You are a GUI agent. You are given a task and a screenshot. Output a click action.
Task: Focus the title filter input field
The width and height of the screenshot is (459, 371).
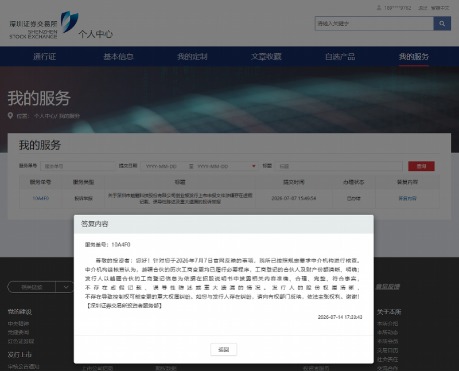(339, 166)
